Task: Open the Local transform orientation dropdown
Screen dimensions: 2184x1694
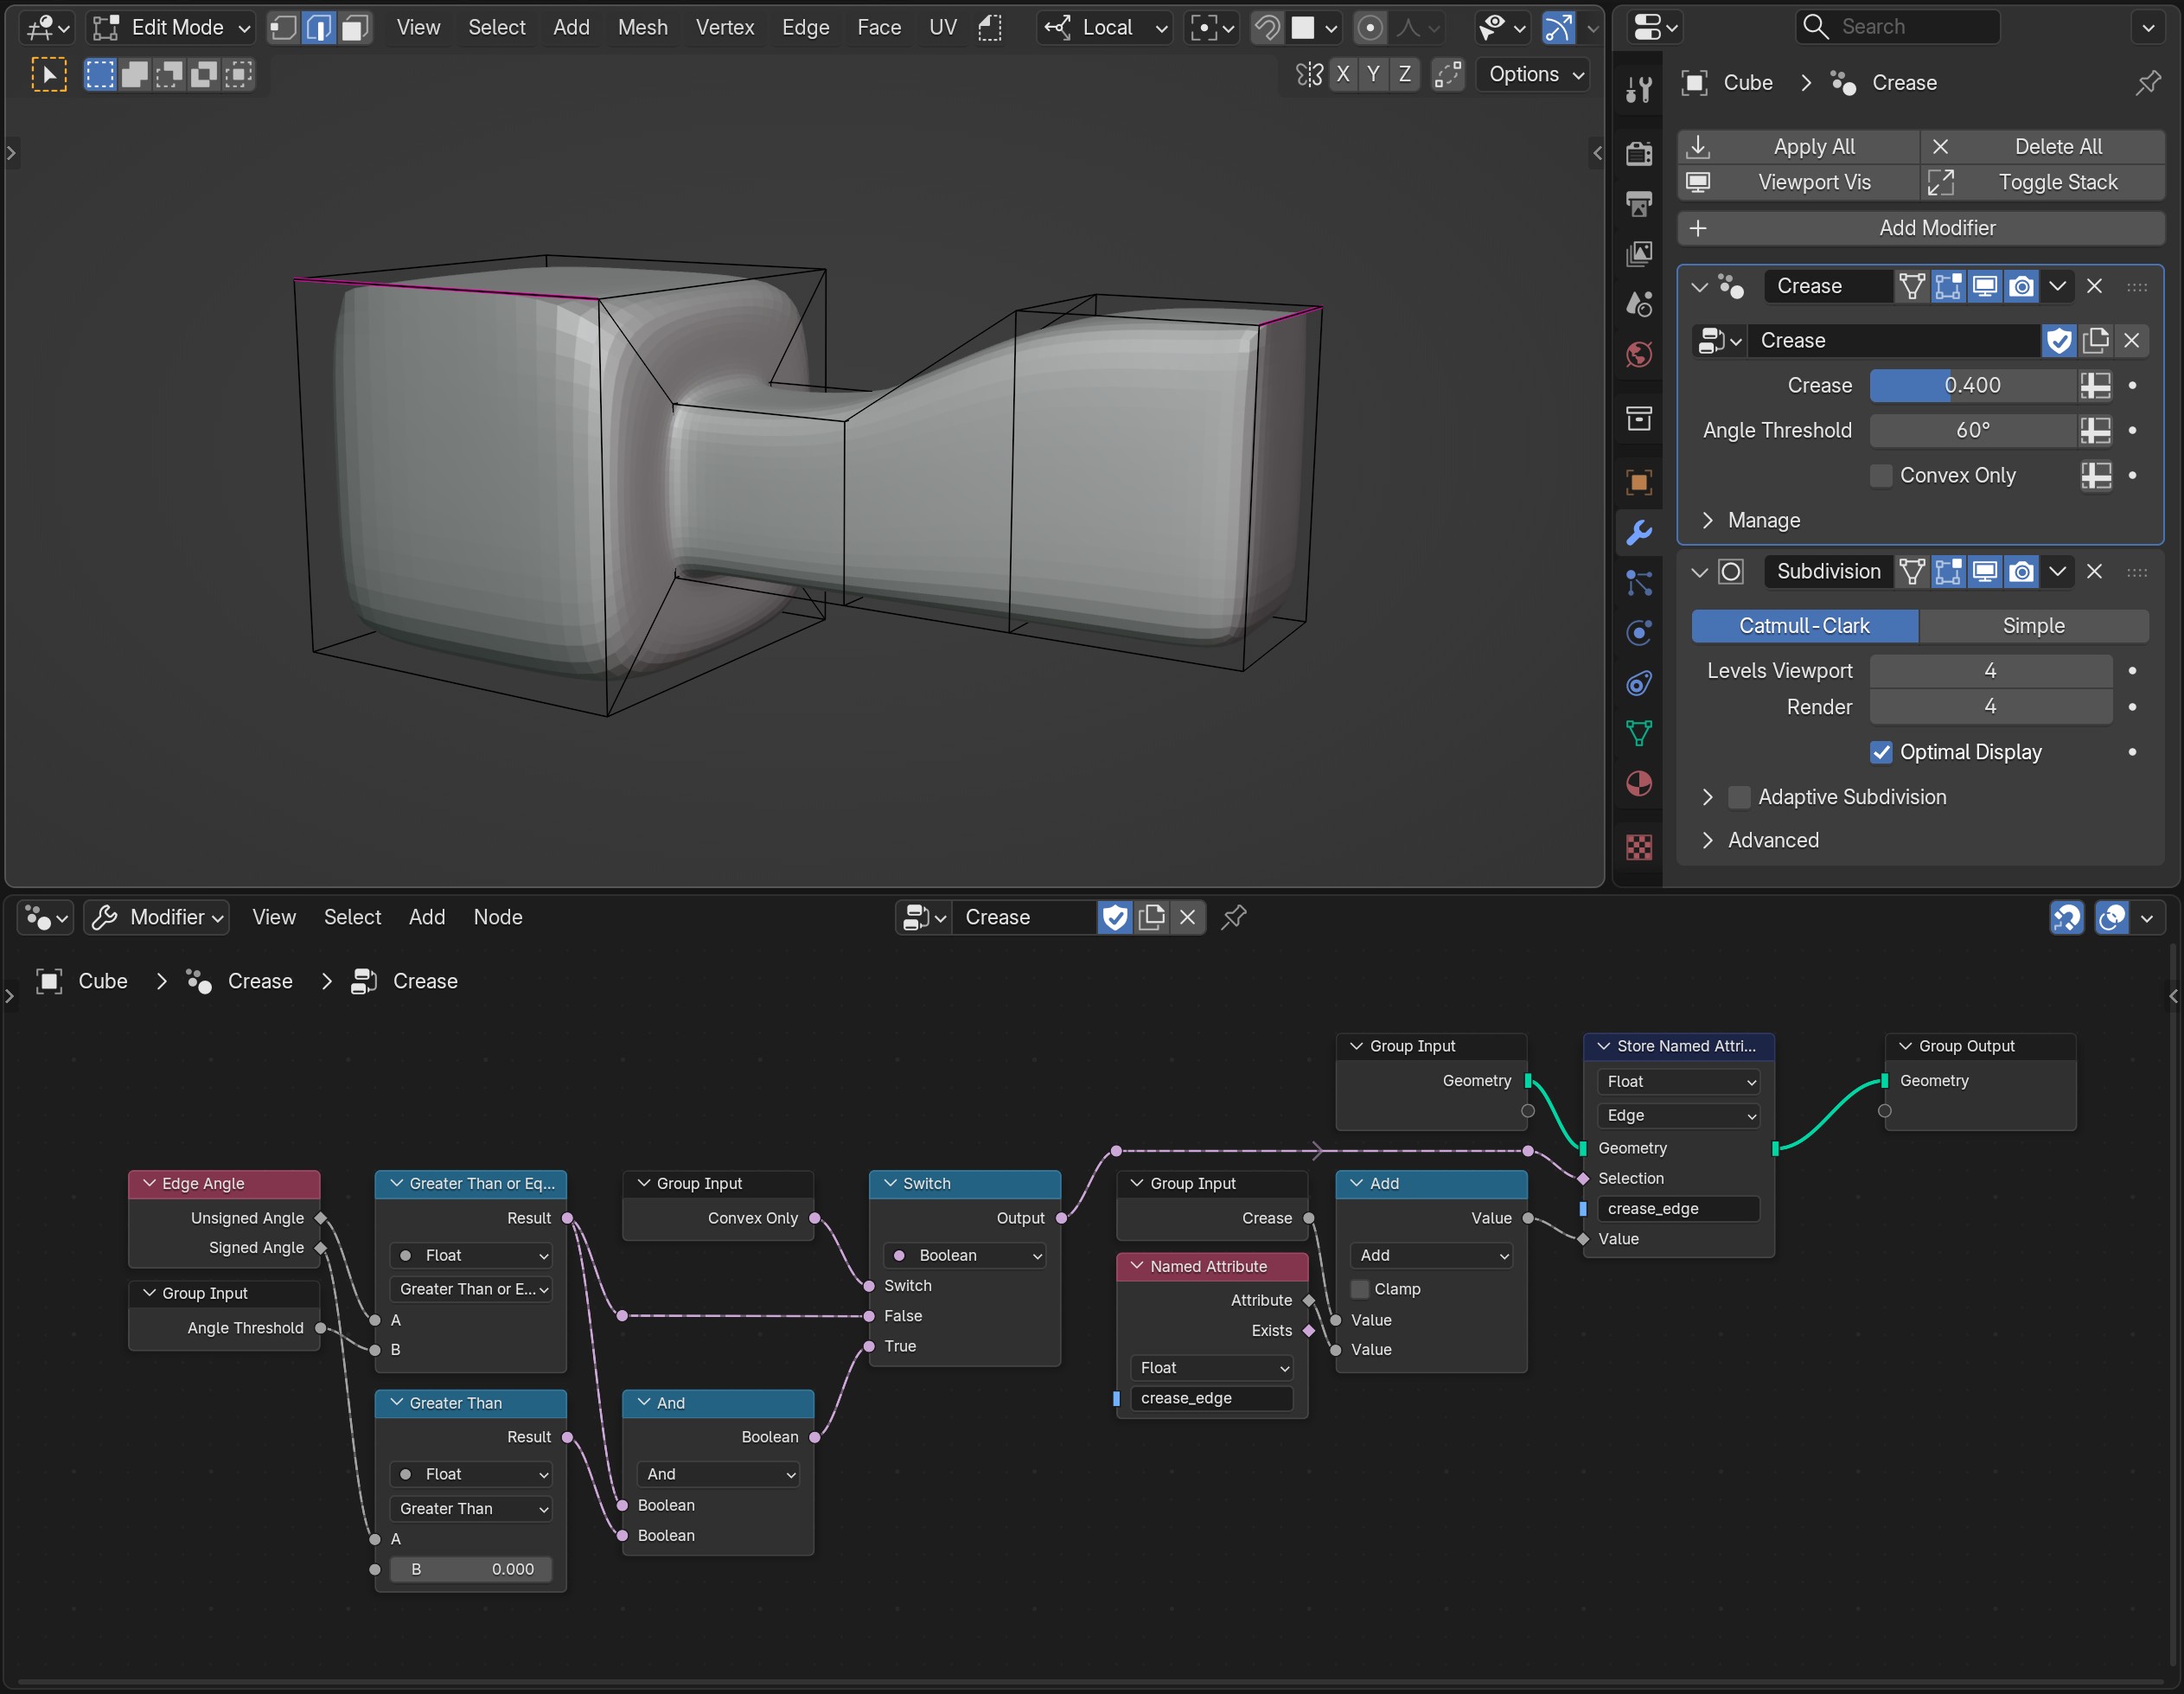Action: click(x=1104, y=27)
